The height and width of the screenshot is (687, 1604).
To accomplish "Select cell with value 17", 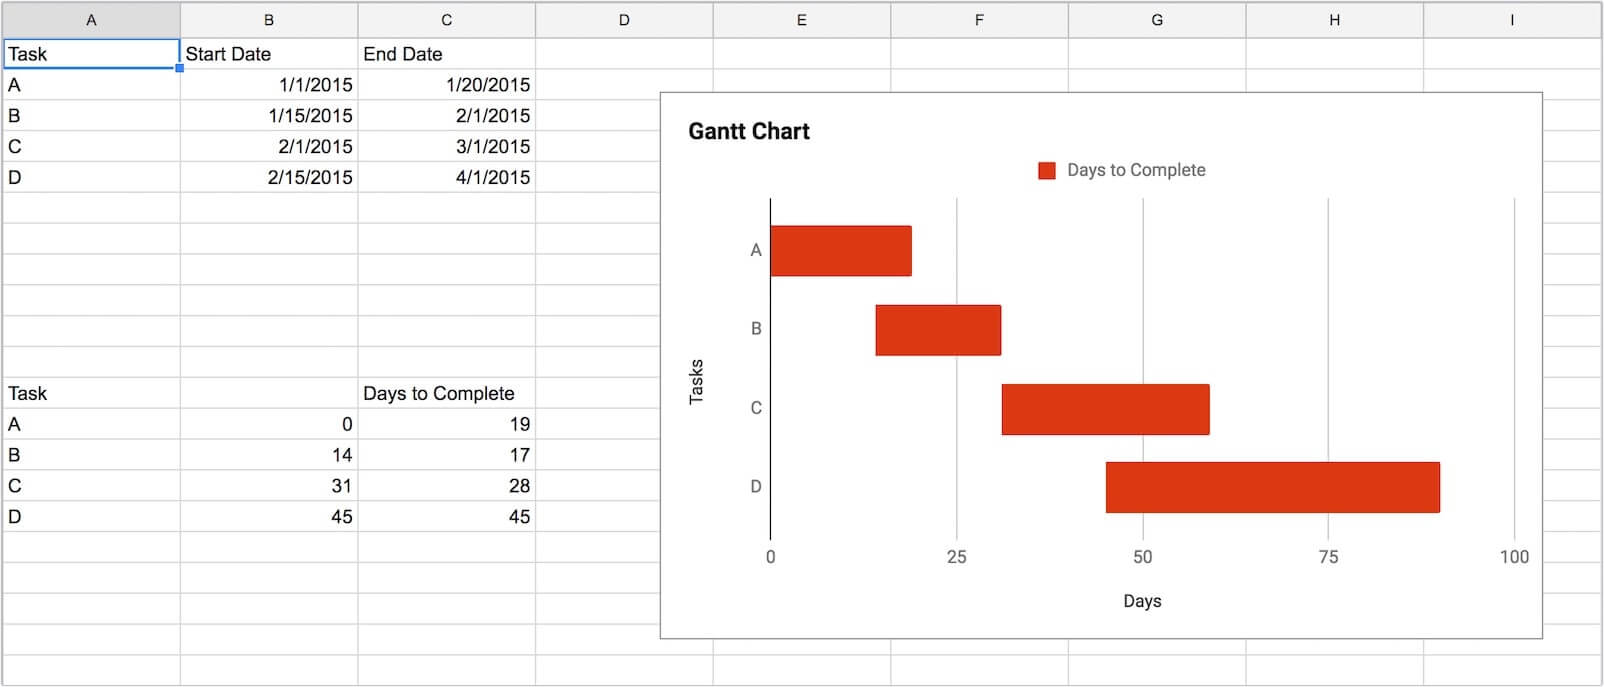I will click(447, 455).
